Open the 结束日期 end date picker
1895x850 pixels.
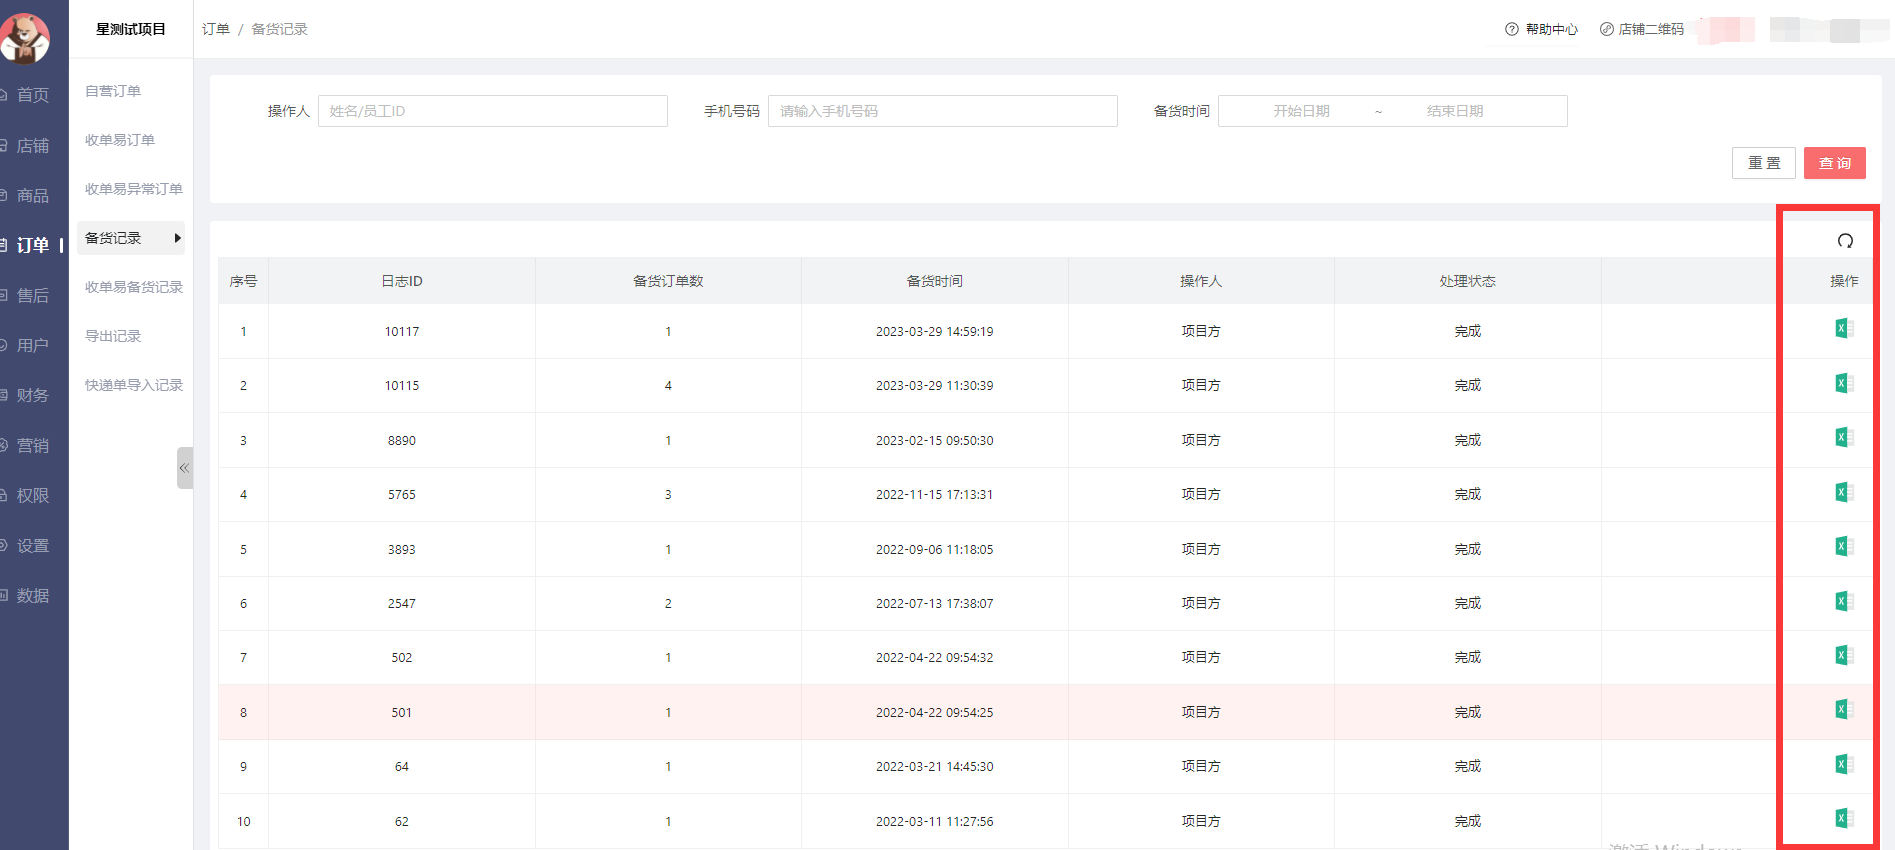point(1454,111)
